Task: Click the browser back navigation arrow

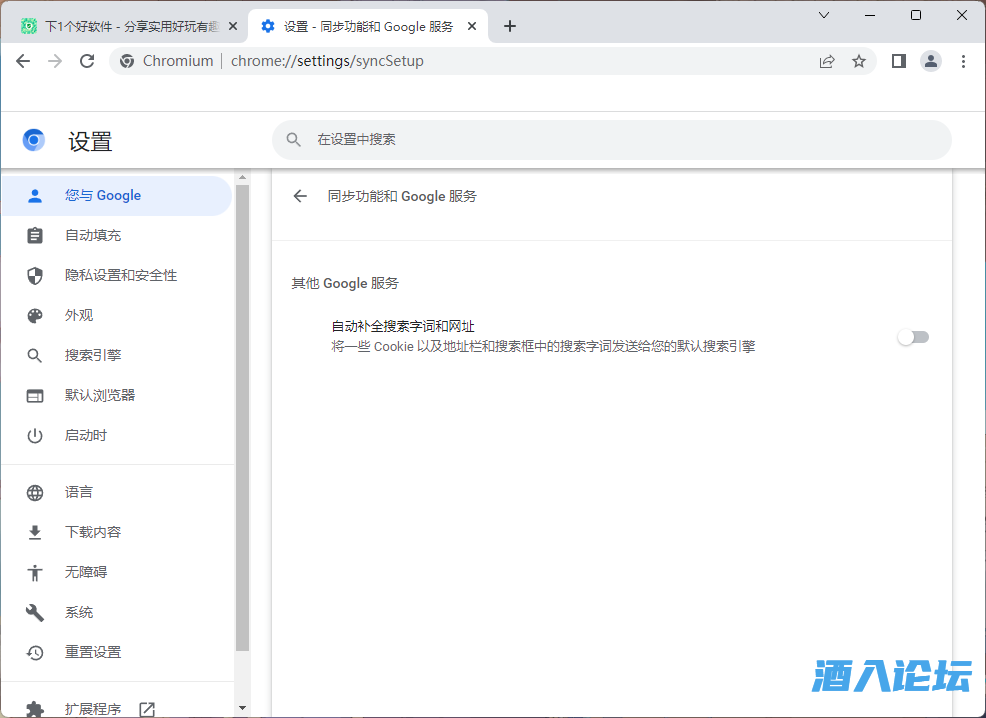Action: point(23,61)
